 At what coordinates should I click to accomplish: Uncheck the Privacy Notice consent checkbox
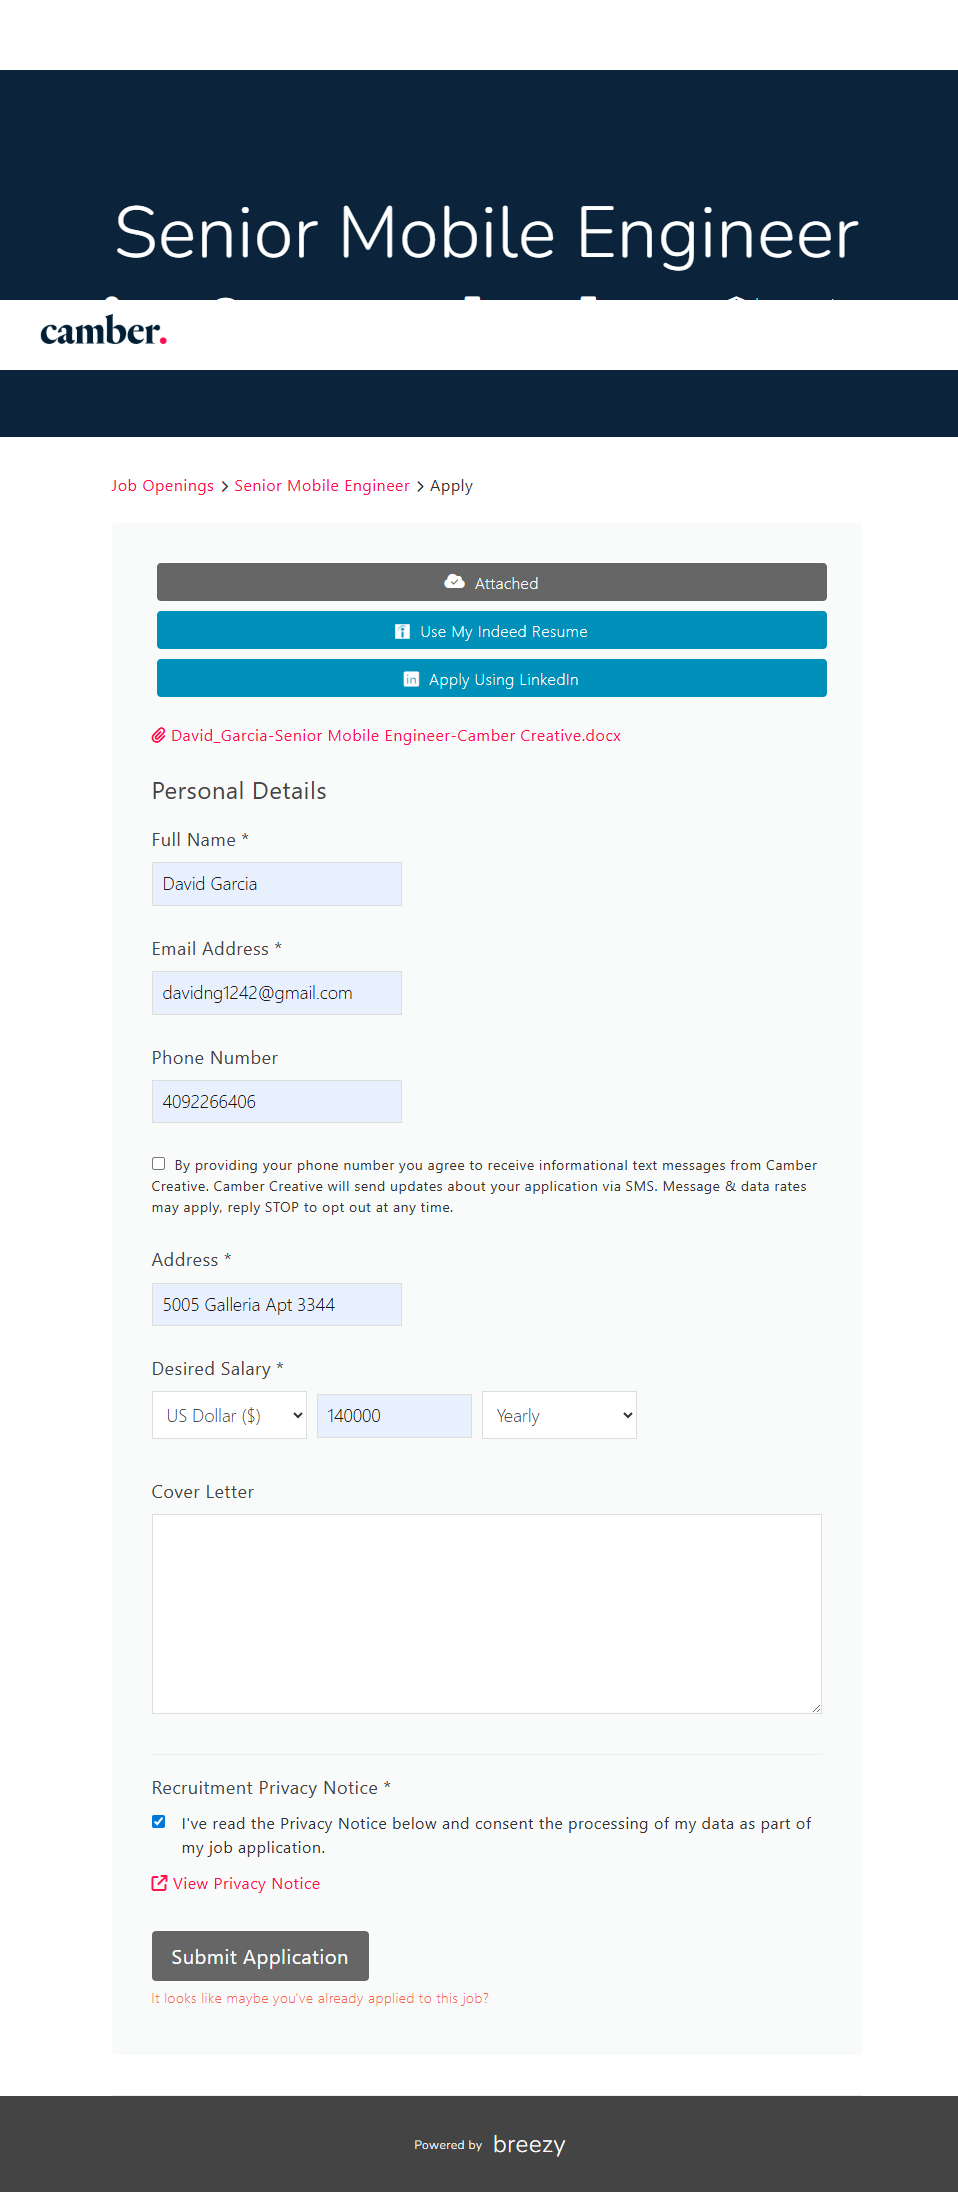[158, 1822]
